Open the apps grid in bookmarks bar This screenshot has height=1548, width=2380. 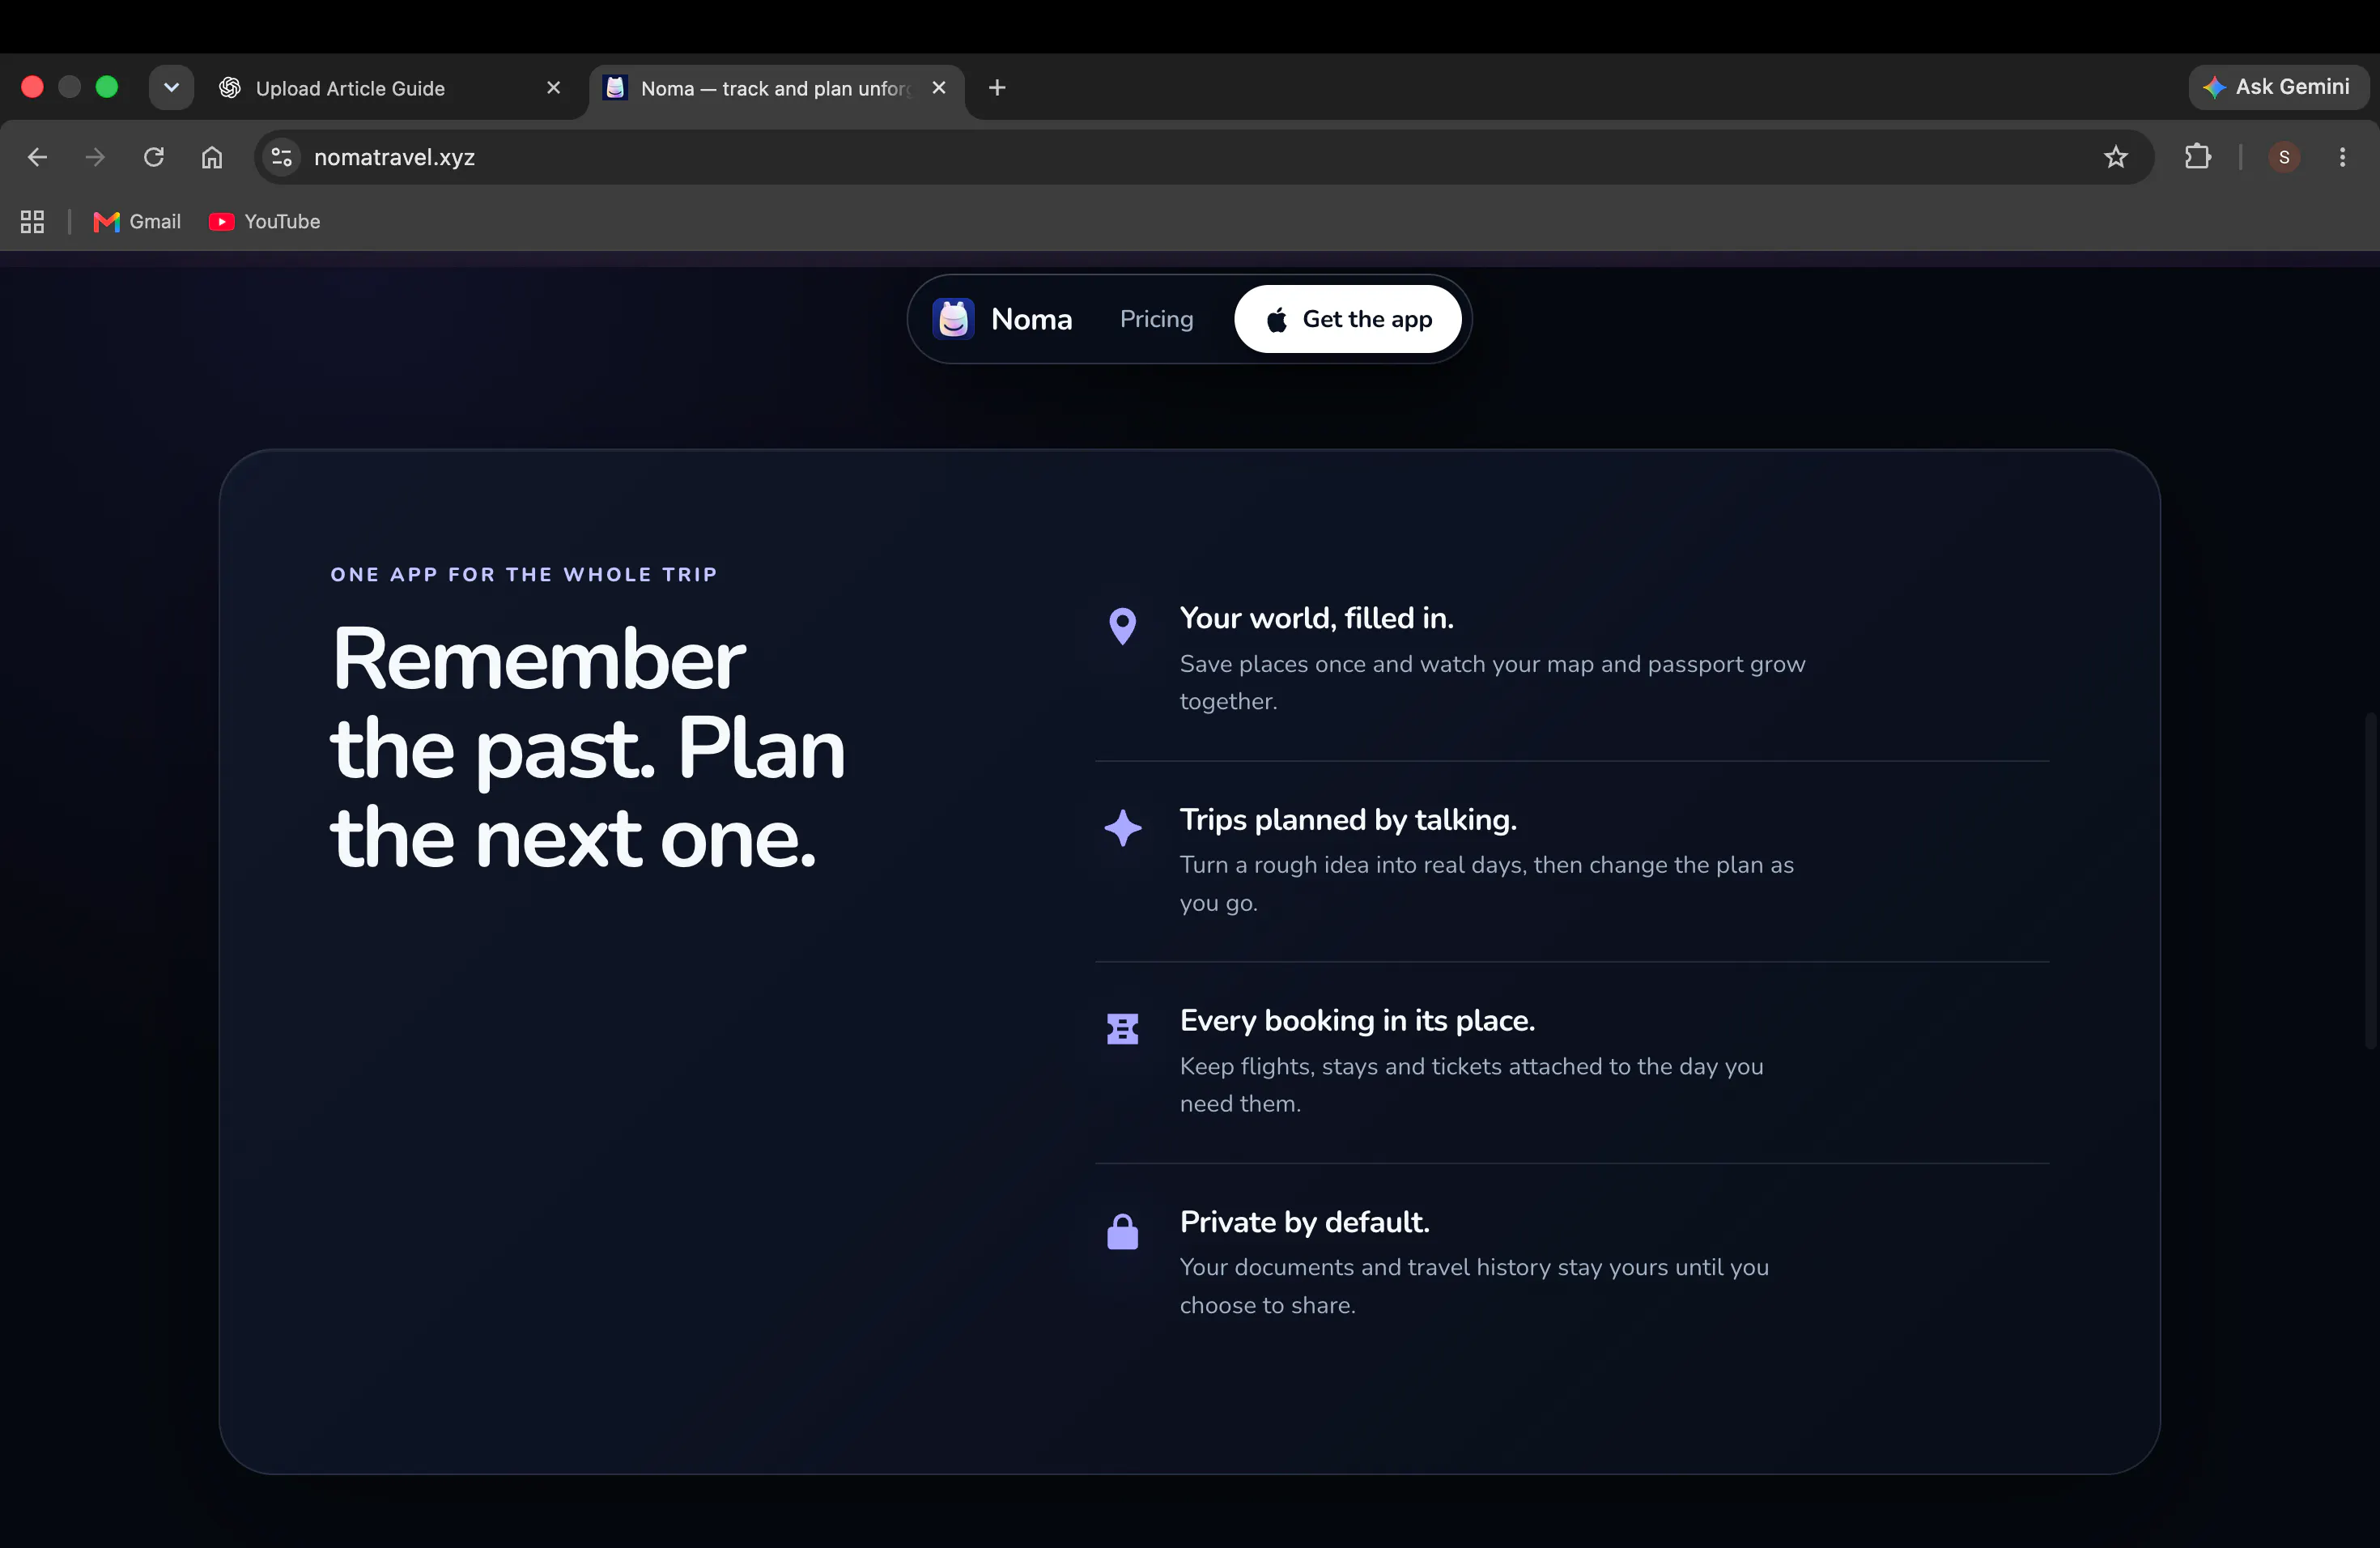pos(32,221)
